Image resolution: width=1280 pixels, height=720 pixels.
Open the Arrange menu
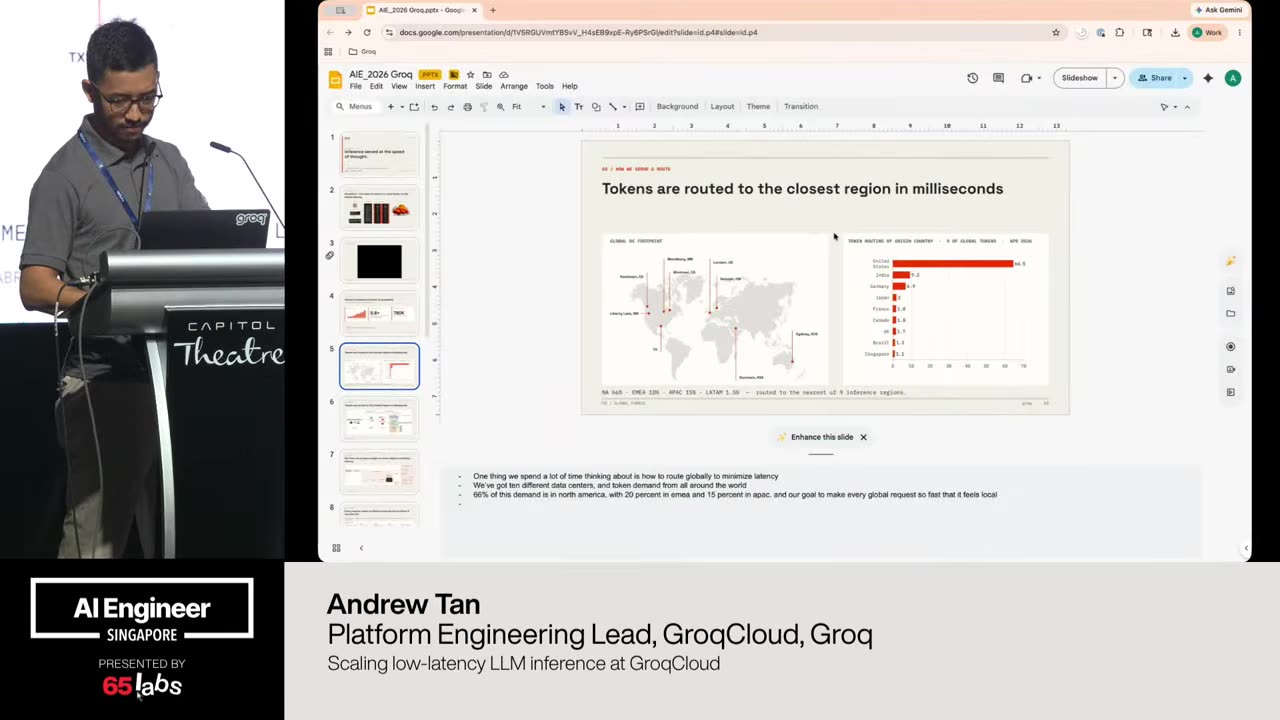[x=514, y=86]
